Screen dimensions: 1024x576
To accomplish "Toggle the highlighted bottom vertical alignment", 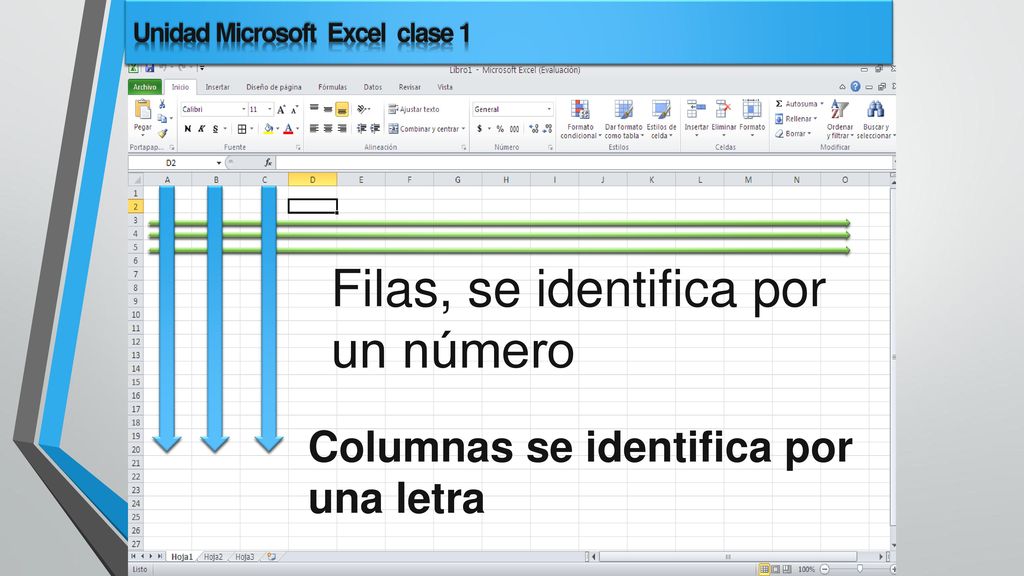I will (342, 109).
